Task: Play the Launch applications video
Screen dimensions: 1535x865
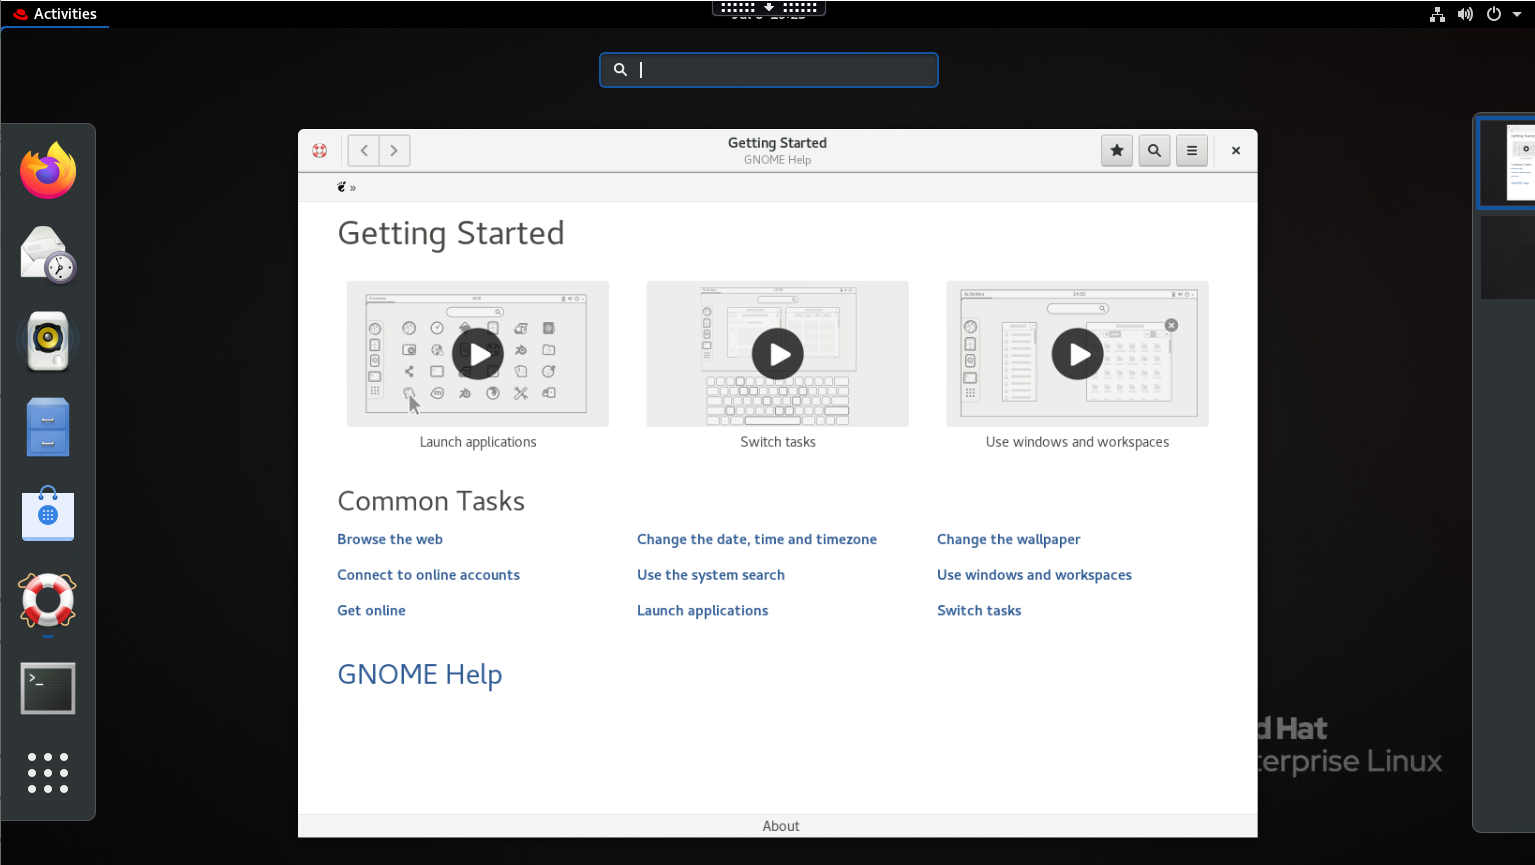Action: click(478, 354)
